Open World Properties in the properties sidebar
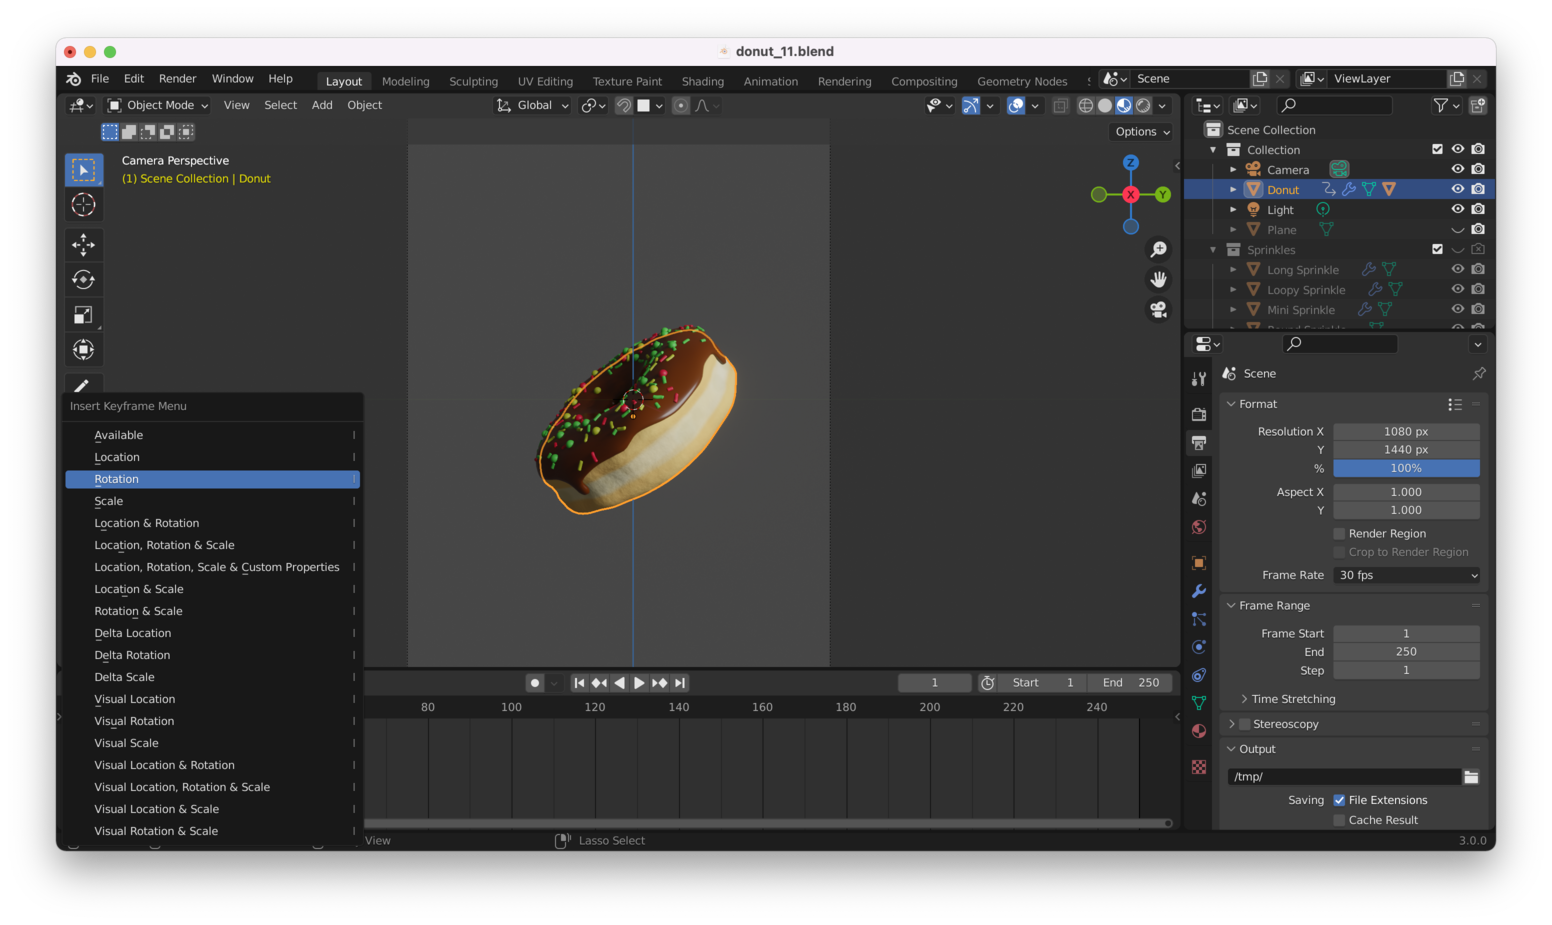1552x925 pixels. 1198,527
